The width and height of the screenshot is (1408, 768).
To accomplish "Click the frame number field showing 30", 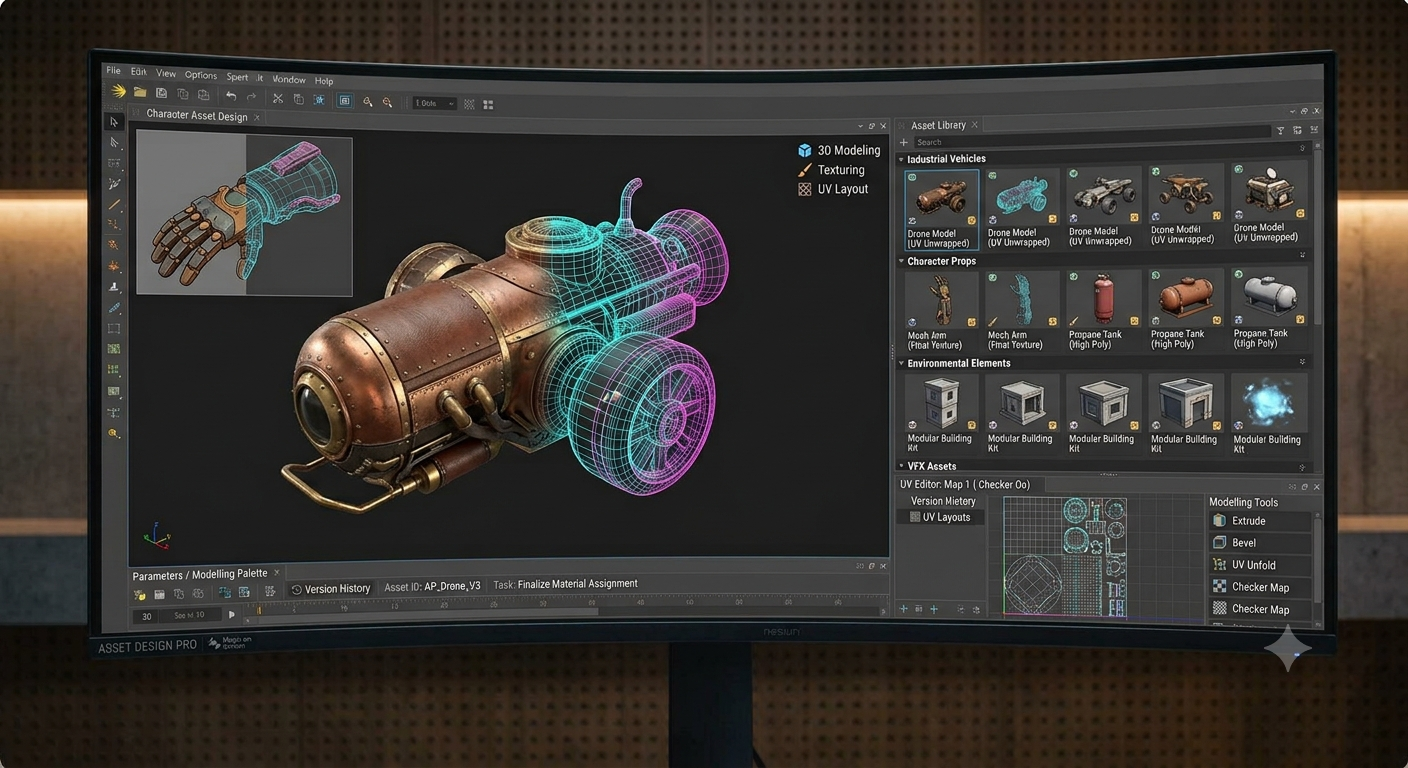I will [147, 616].
